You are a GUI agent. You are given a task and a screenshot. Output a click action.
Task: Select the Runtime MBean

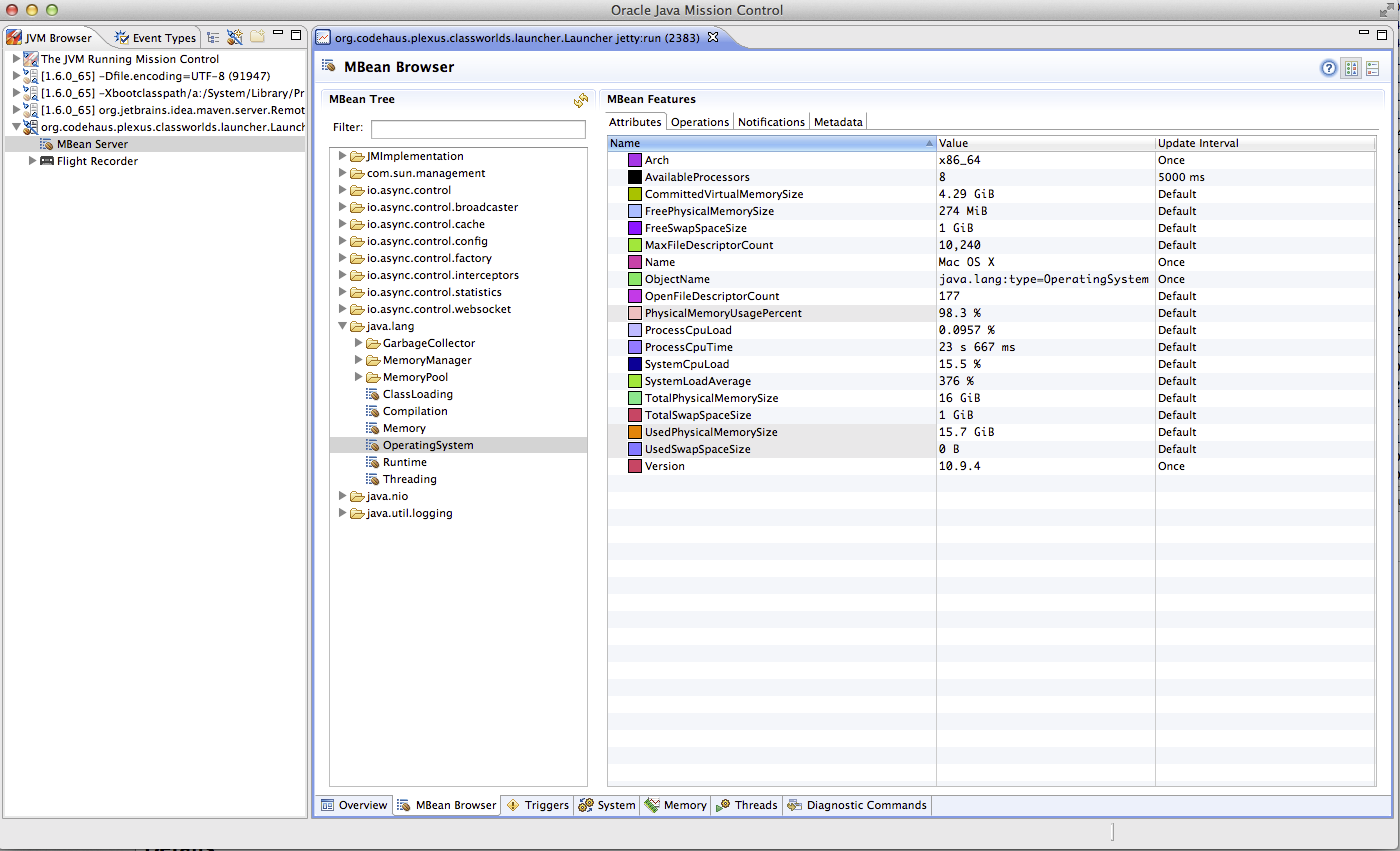coord(404,462)
